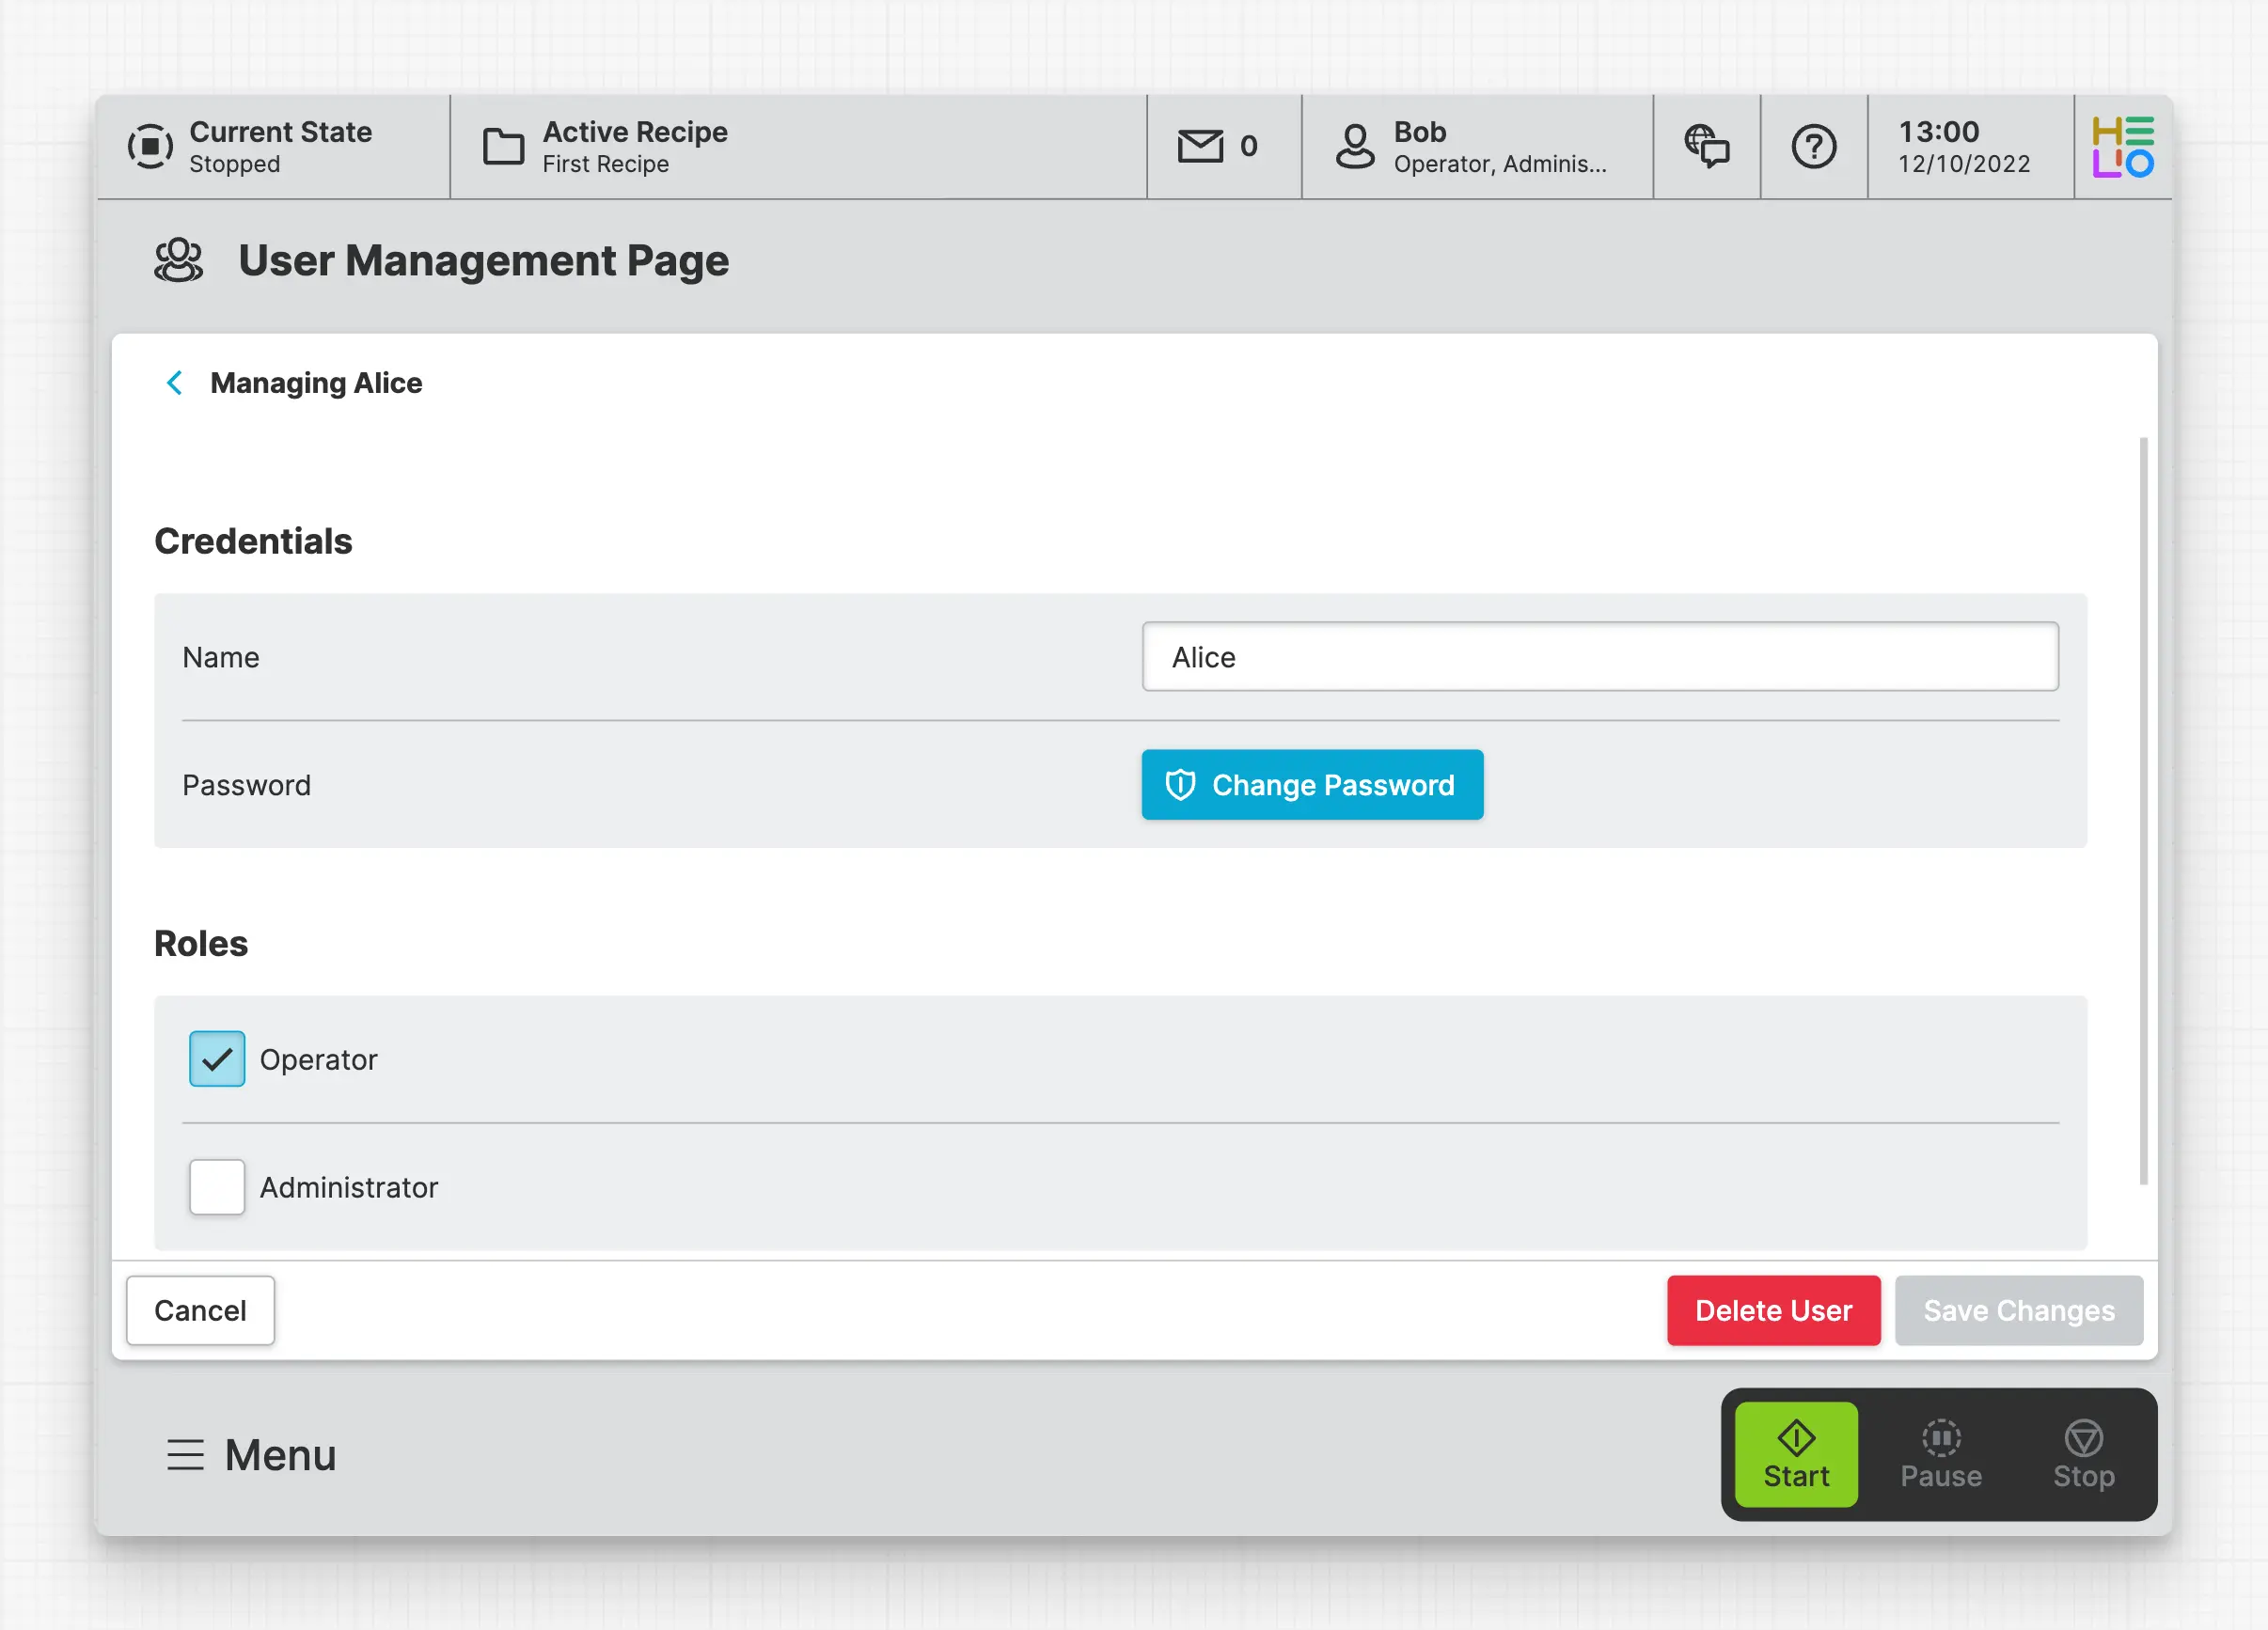Viewport: 2268px width, 1630px height.
Task: Go back using the Managing Alice chevron
Action: 174,383
